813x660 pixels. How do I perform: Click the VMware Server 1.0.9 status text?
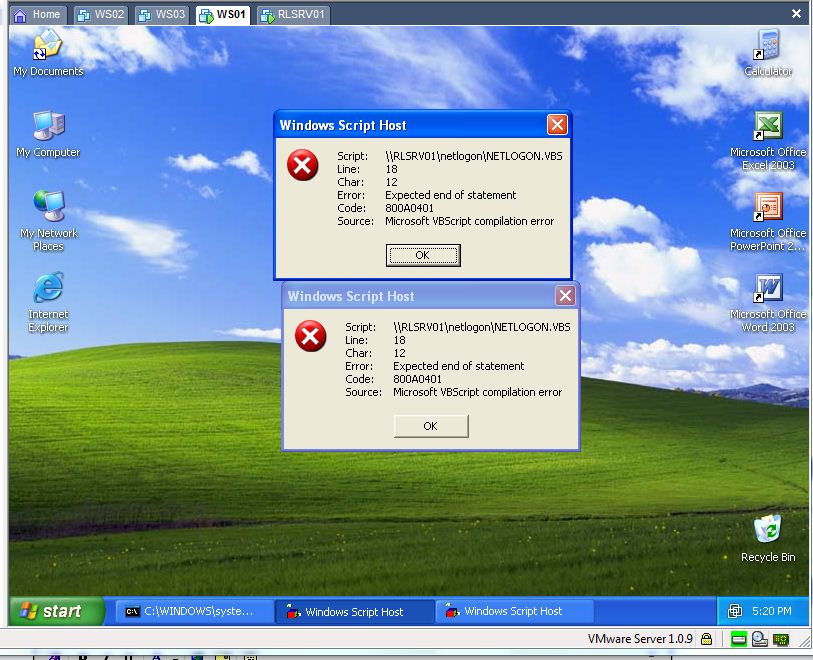tap(640, 639)
